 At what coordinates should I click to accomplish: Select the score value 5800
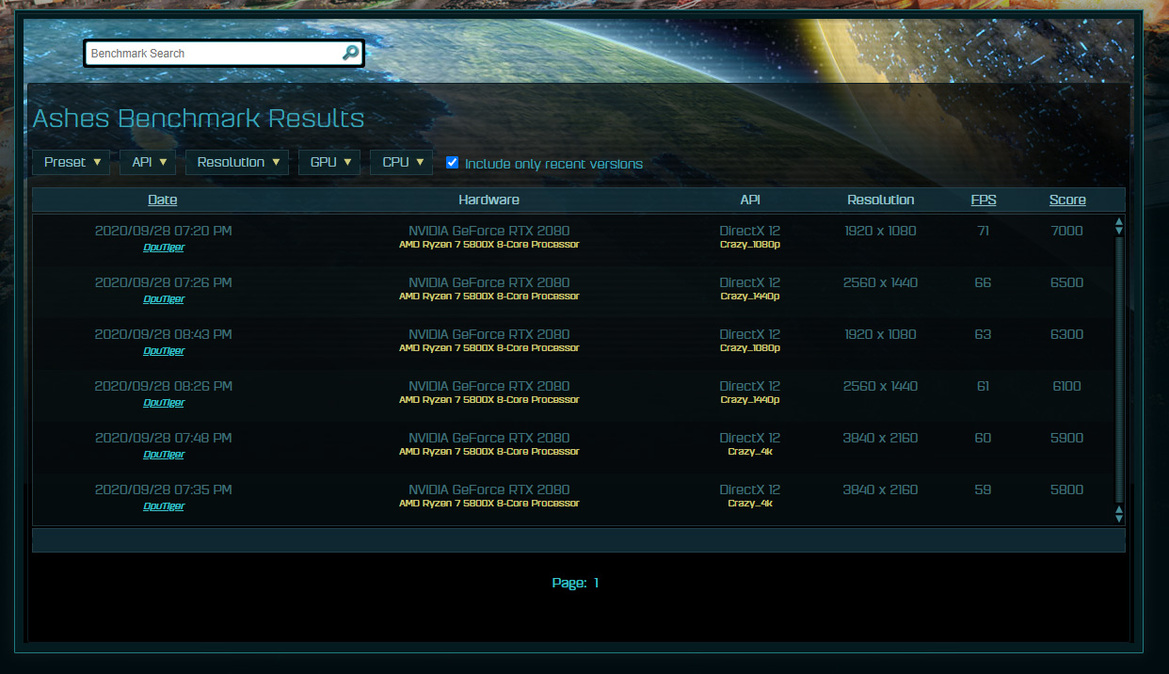pyautogui.click(x=1067, y=490)
